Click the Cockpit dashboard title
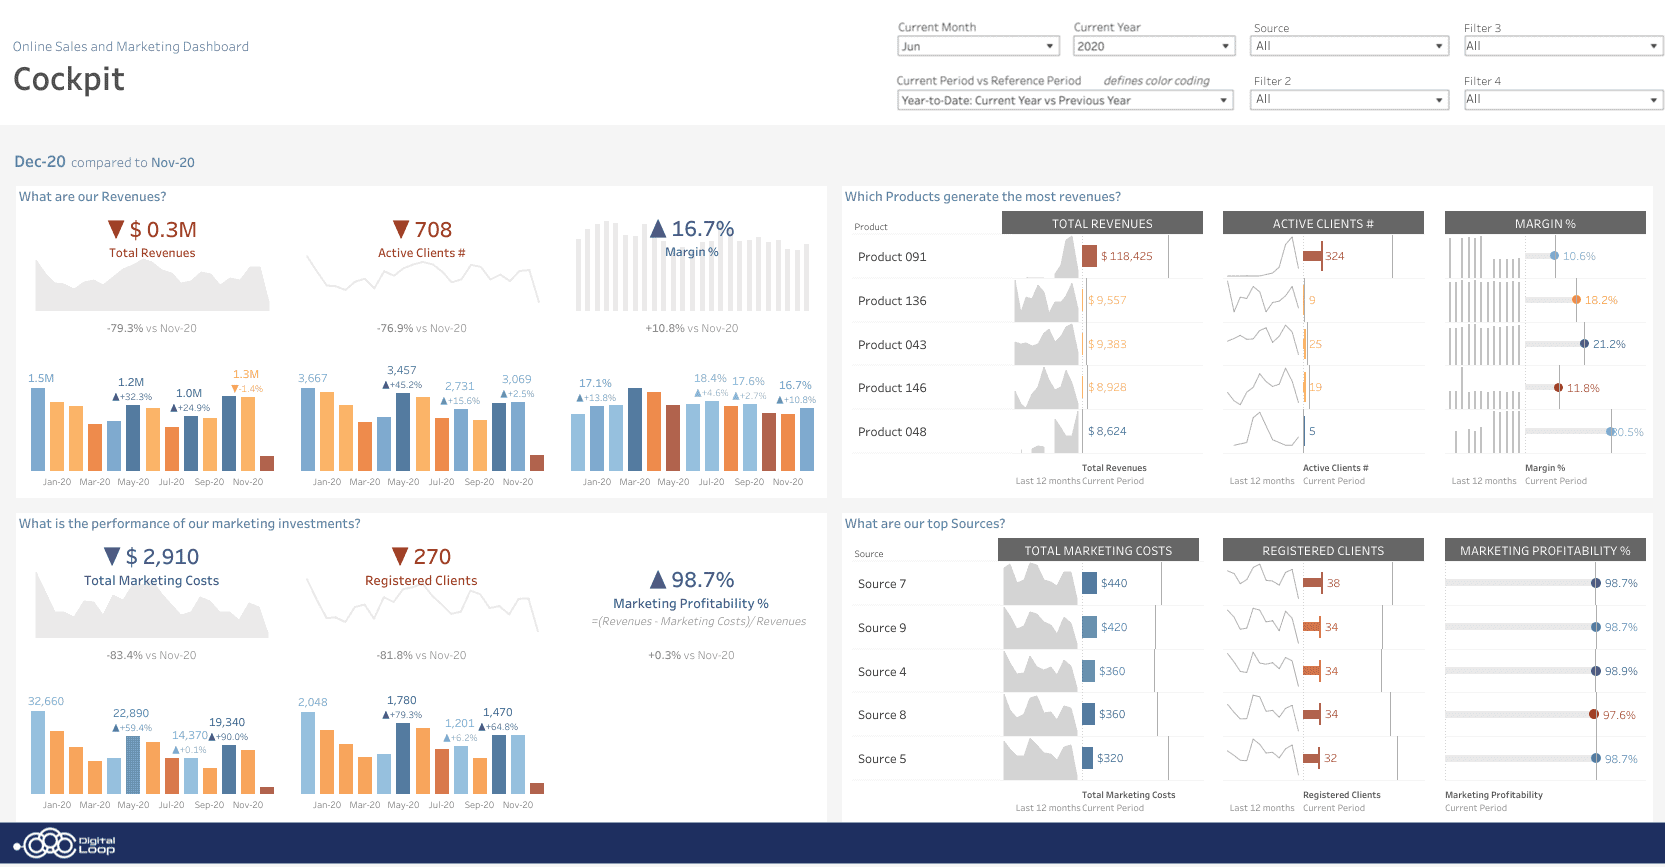Image resolution: width=1665 pixels, height=867 pixels. pos(69,78)
